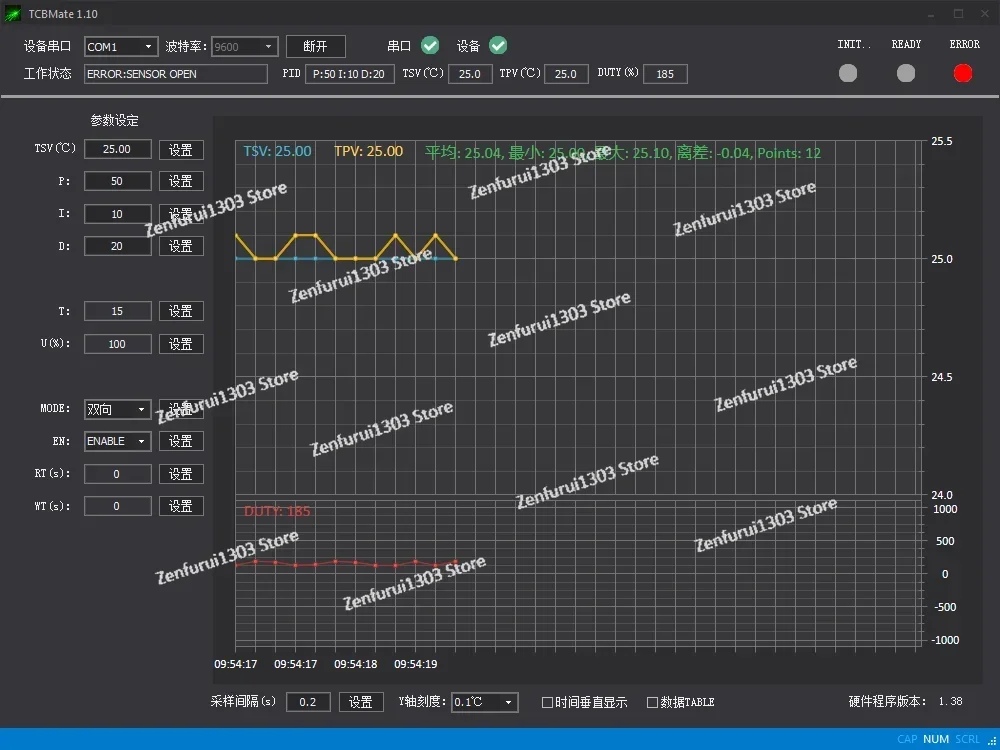
Task: Click the disconnect (断开) button
Action: tap(315, 47)
